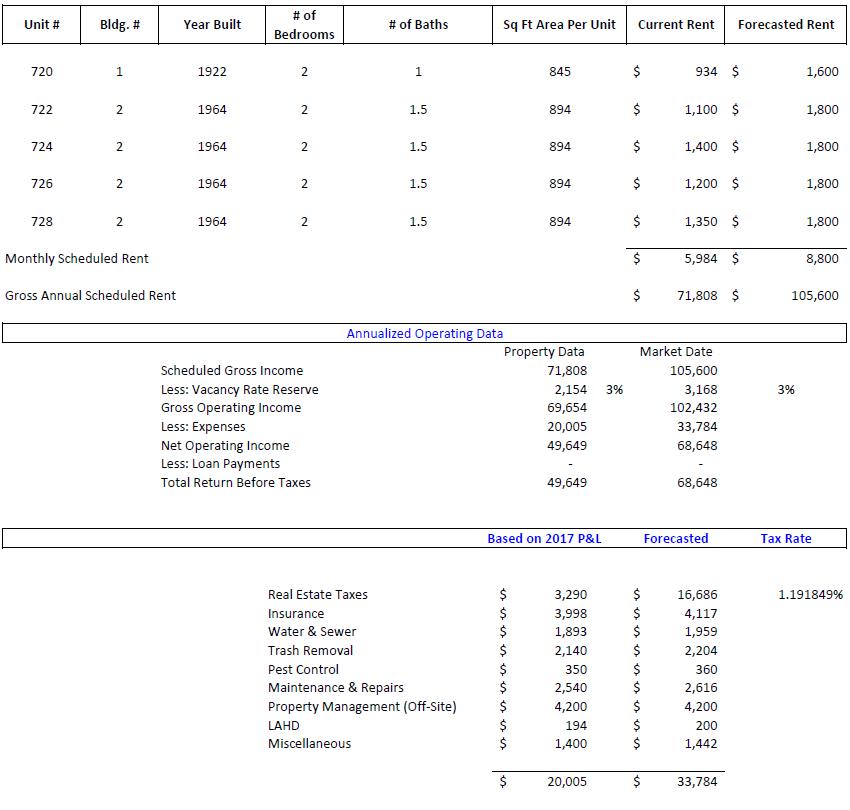
Task: Select 'Sq Ft Area Per Unit' header
Action: click(x=559, y=24)
